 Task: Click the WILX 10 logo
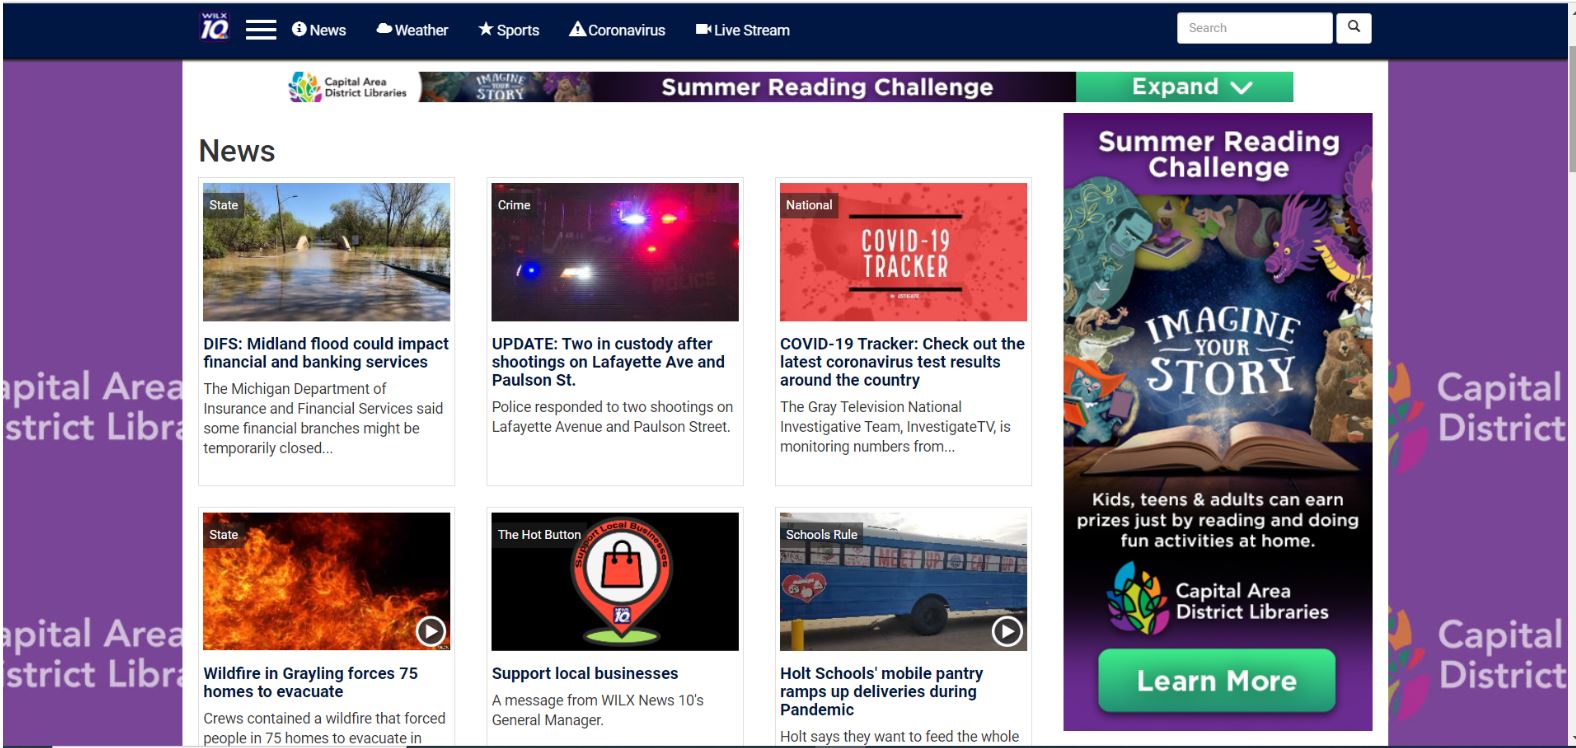[214, 27]
